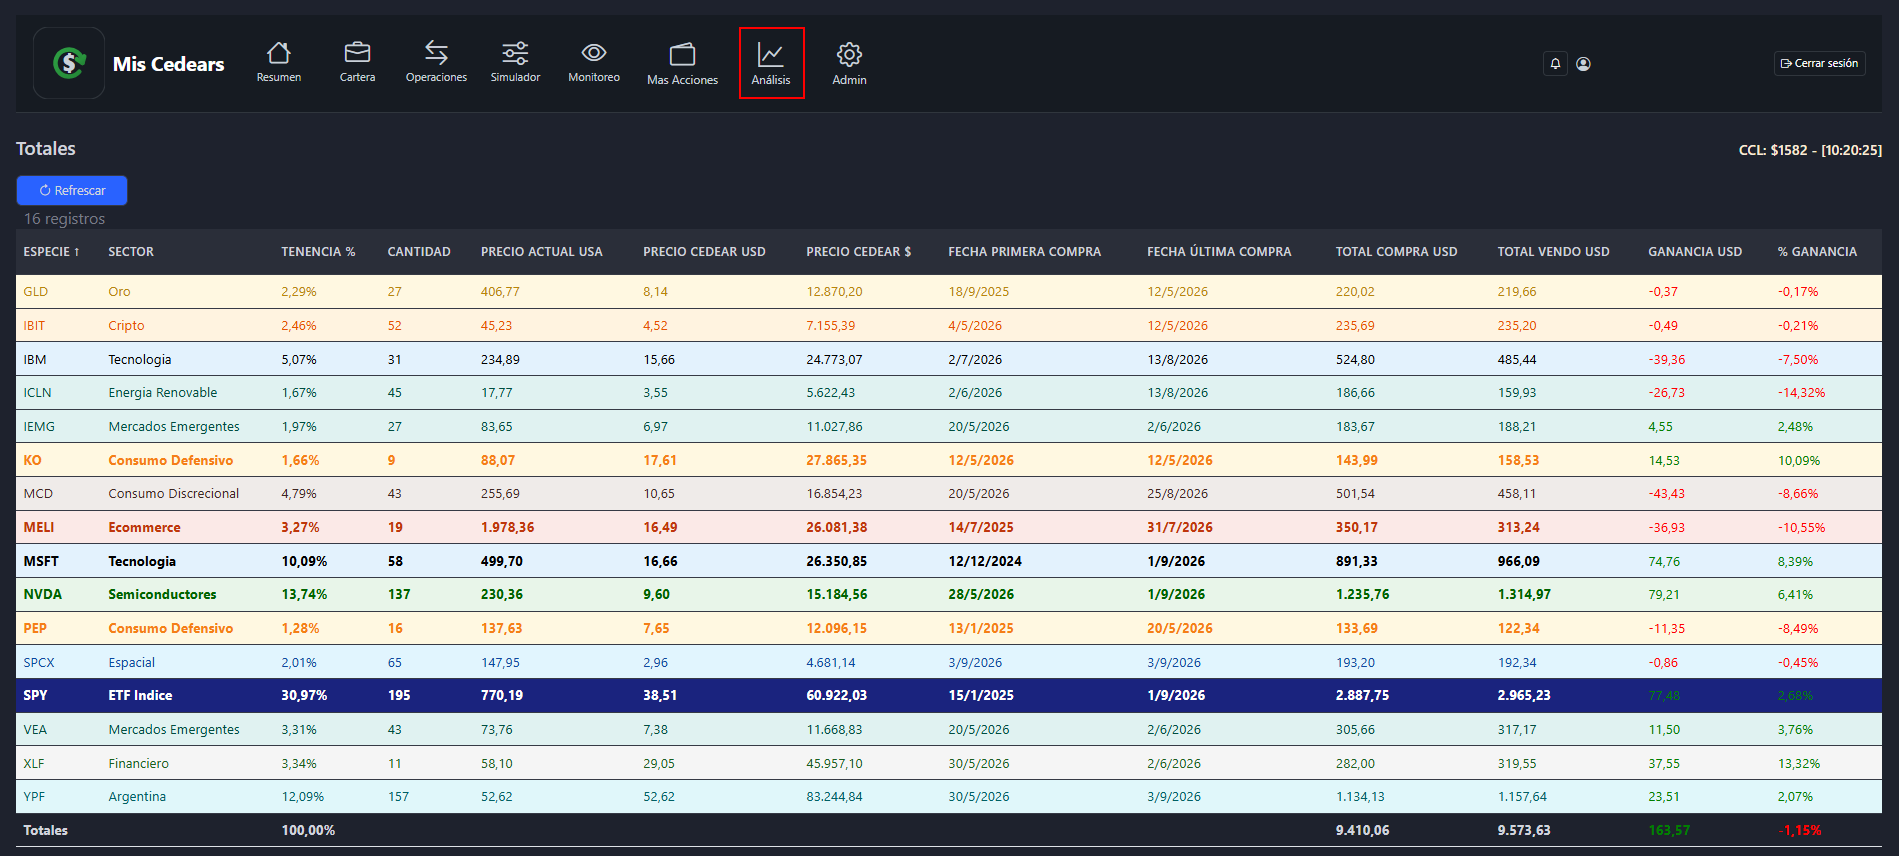Click total ganancia value 163,57
1899x856 pixels.
tap(1669, 831)
